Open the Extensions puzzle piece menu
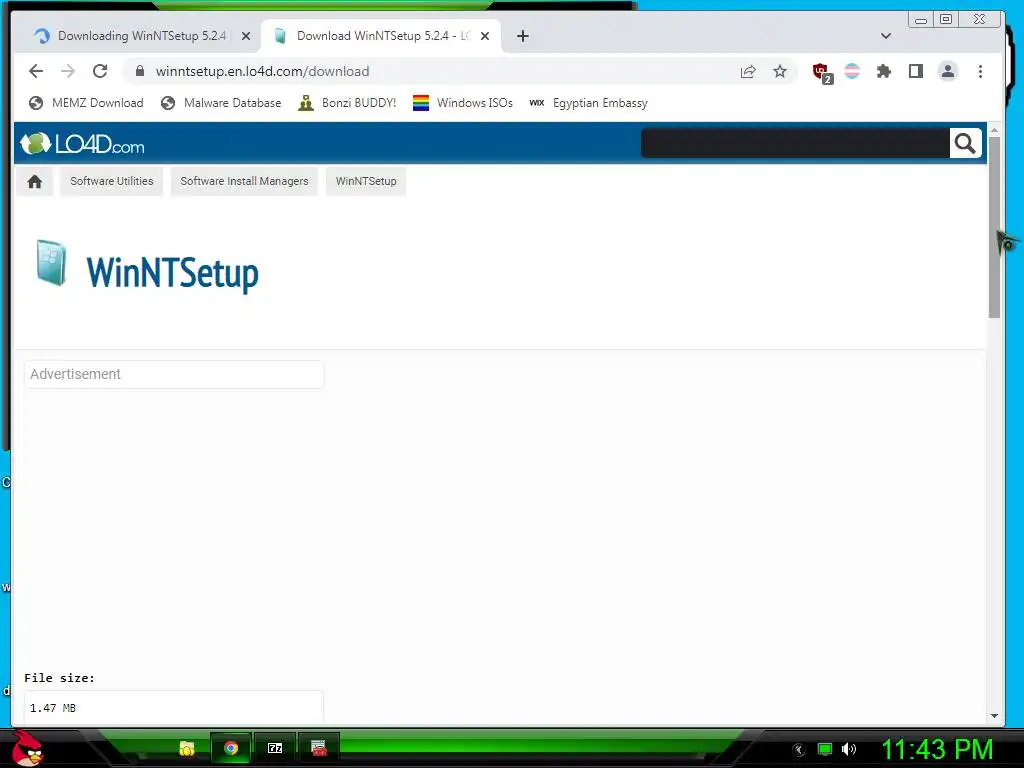Viewport: 1024px width, 768px height. [x=884, y=71]
